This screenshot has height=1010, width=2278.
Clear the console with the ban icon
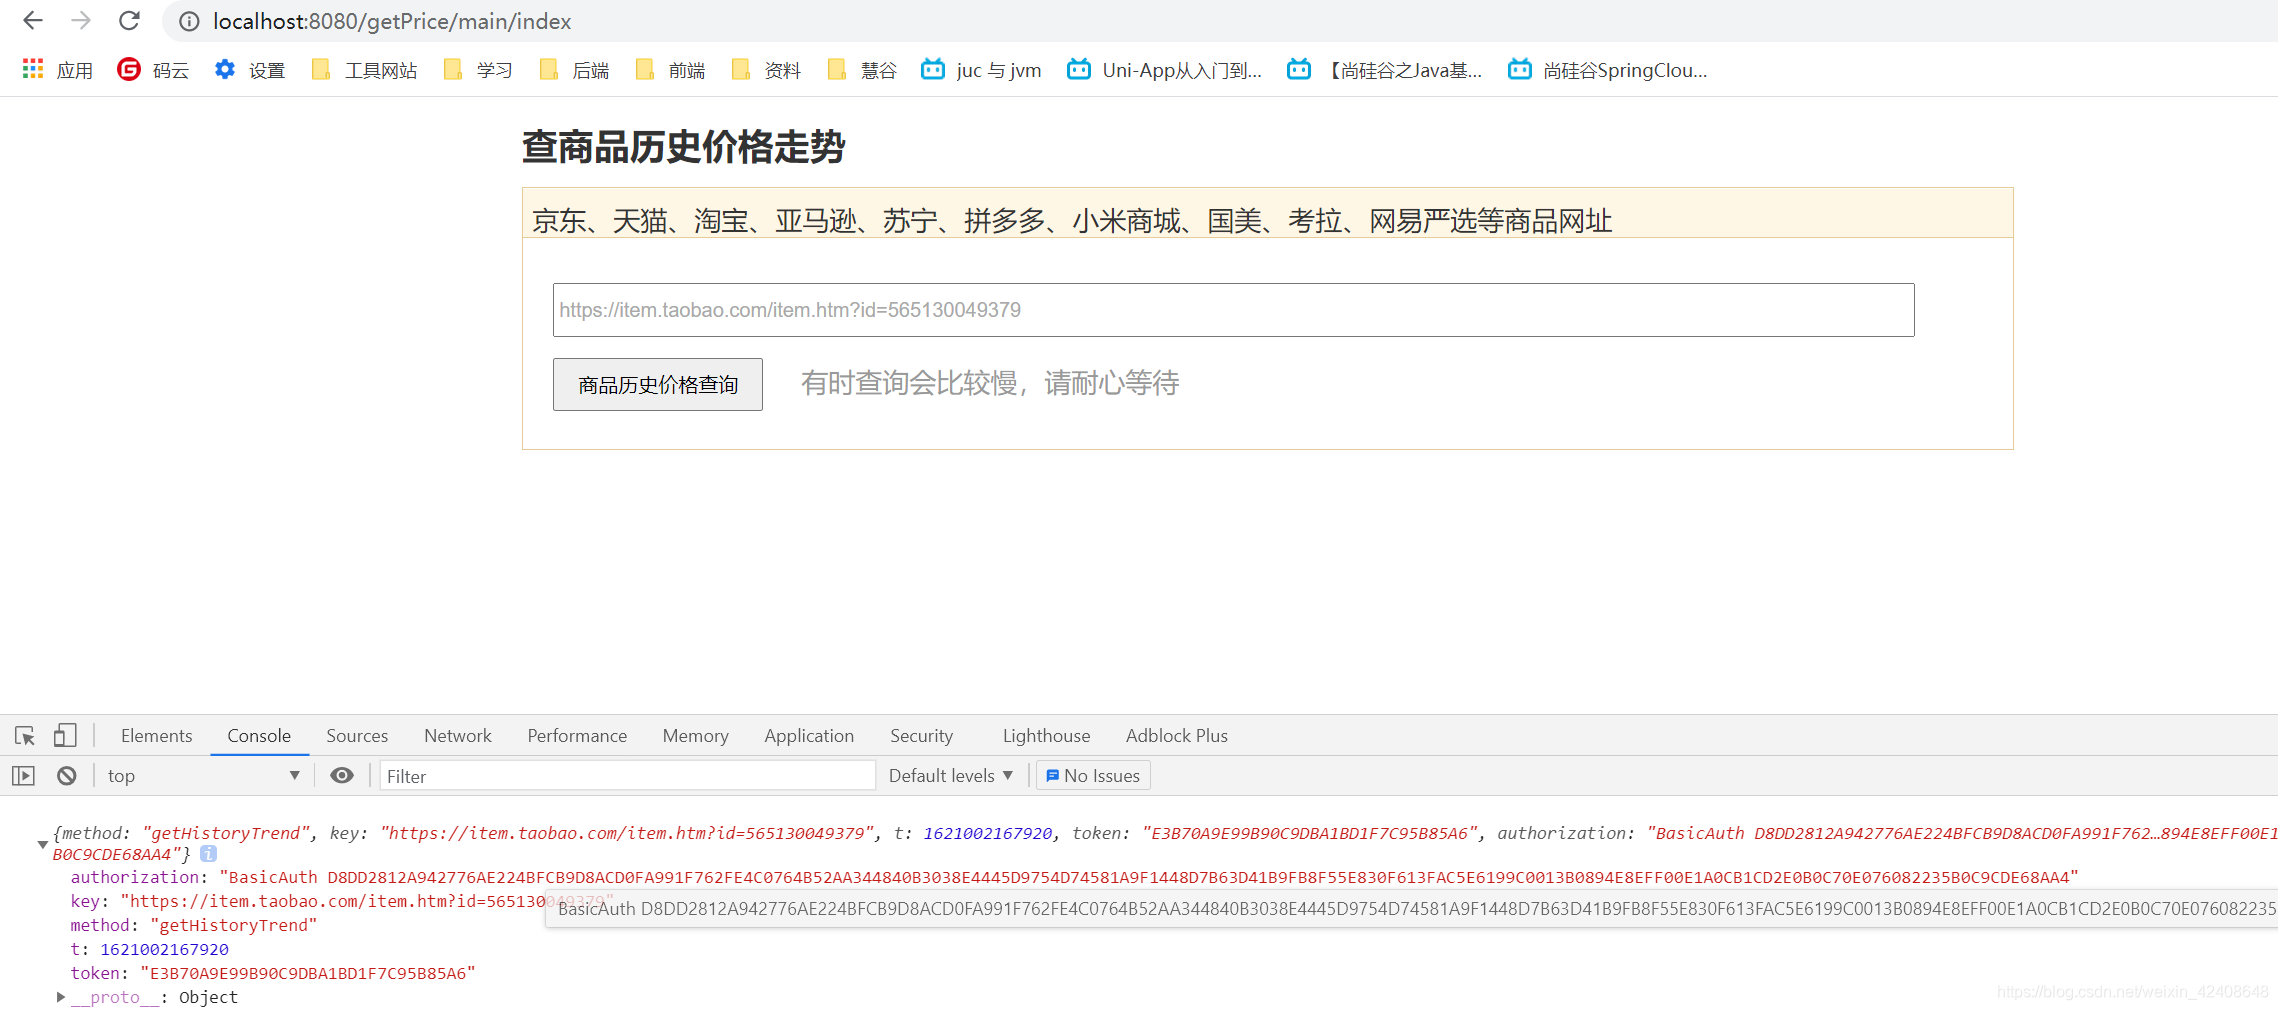[67, 776]
